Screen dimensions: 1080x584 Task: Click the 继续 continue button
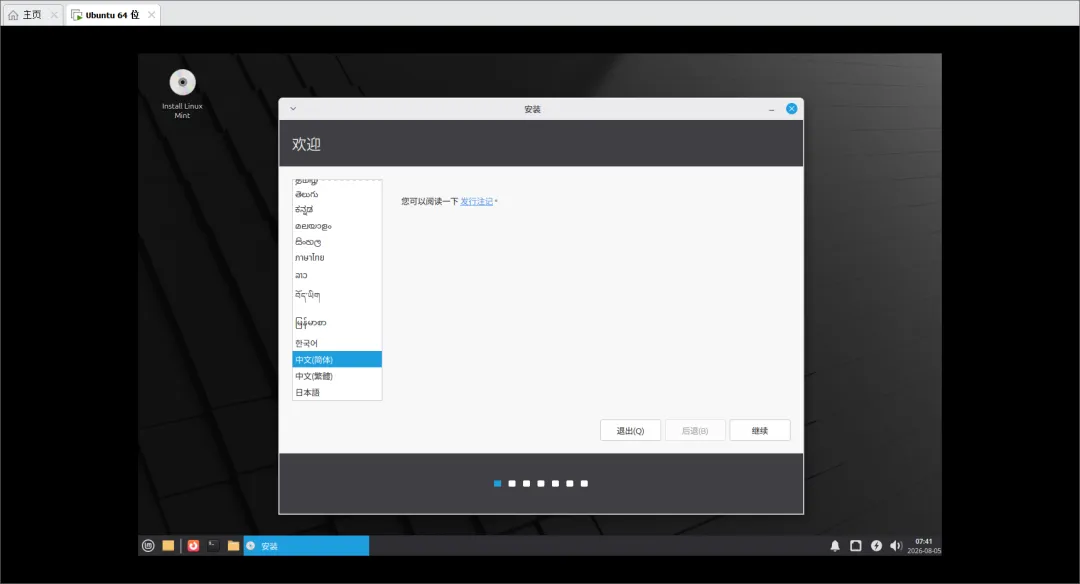click(x=760, y=430)
